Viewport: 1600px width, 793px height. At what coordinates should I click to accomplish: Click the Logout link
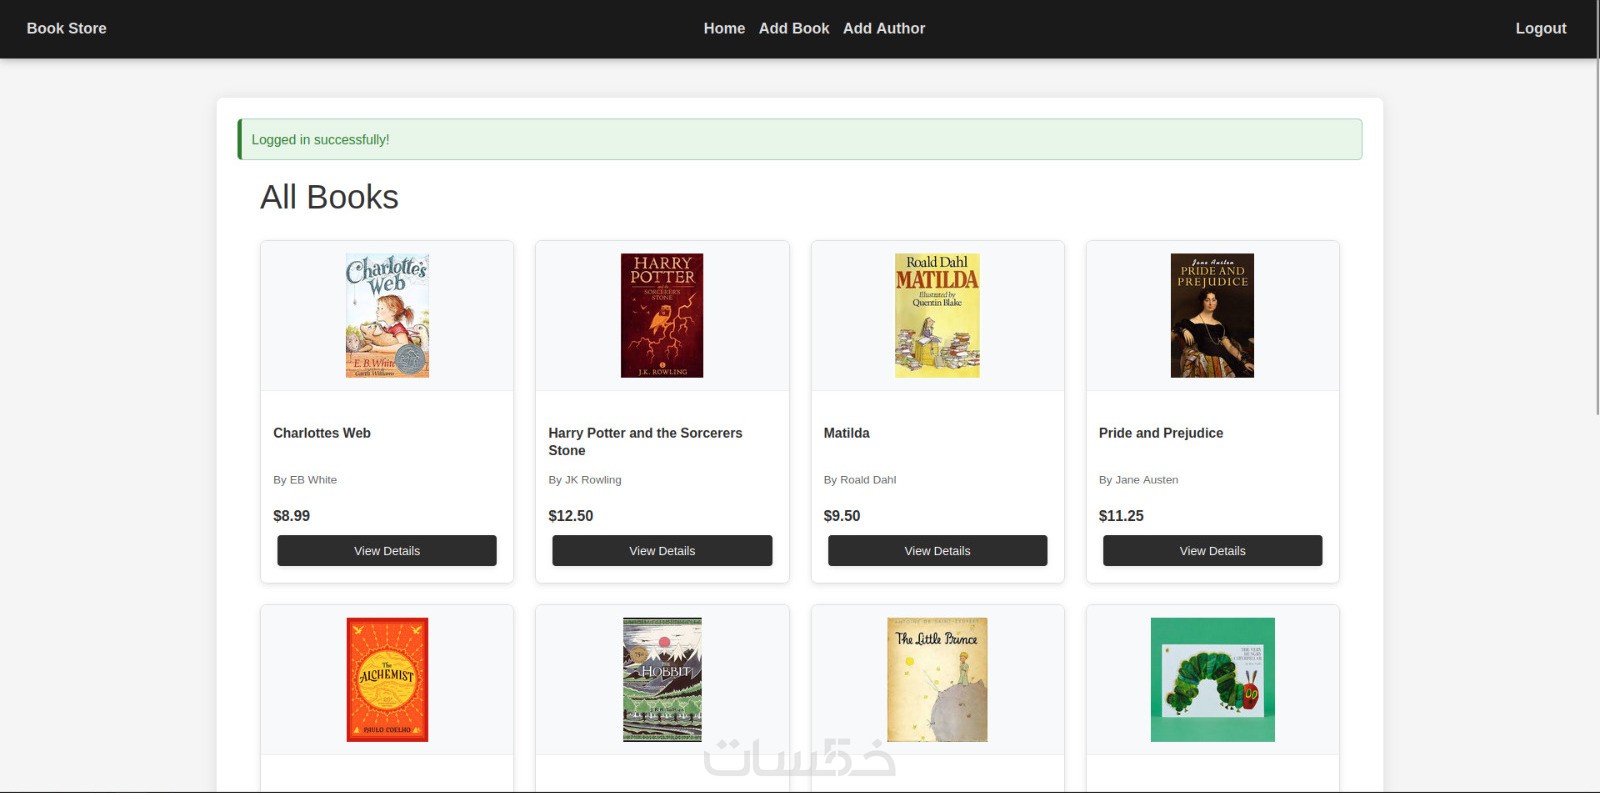(1540, 28)
